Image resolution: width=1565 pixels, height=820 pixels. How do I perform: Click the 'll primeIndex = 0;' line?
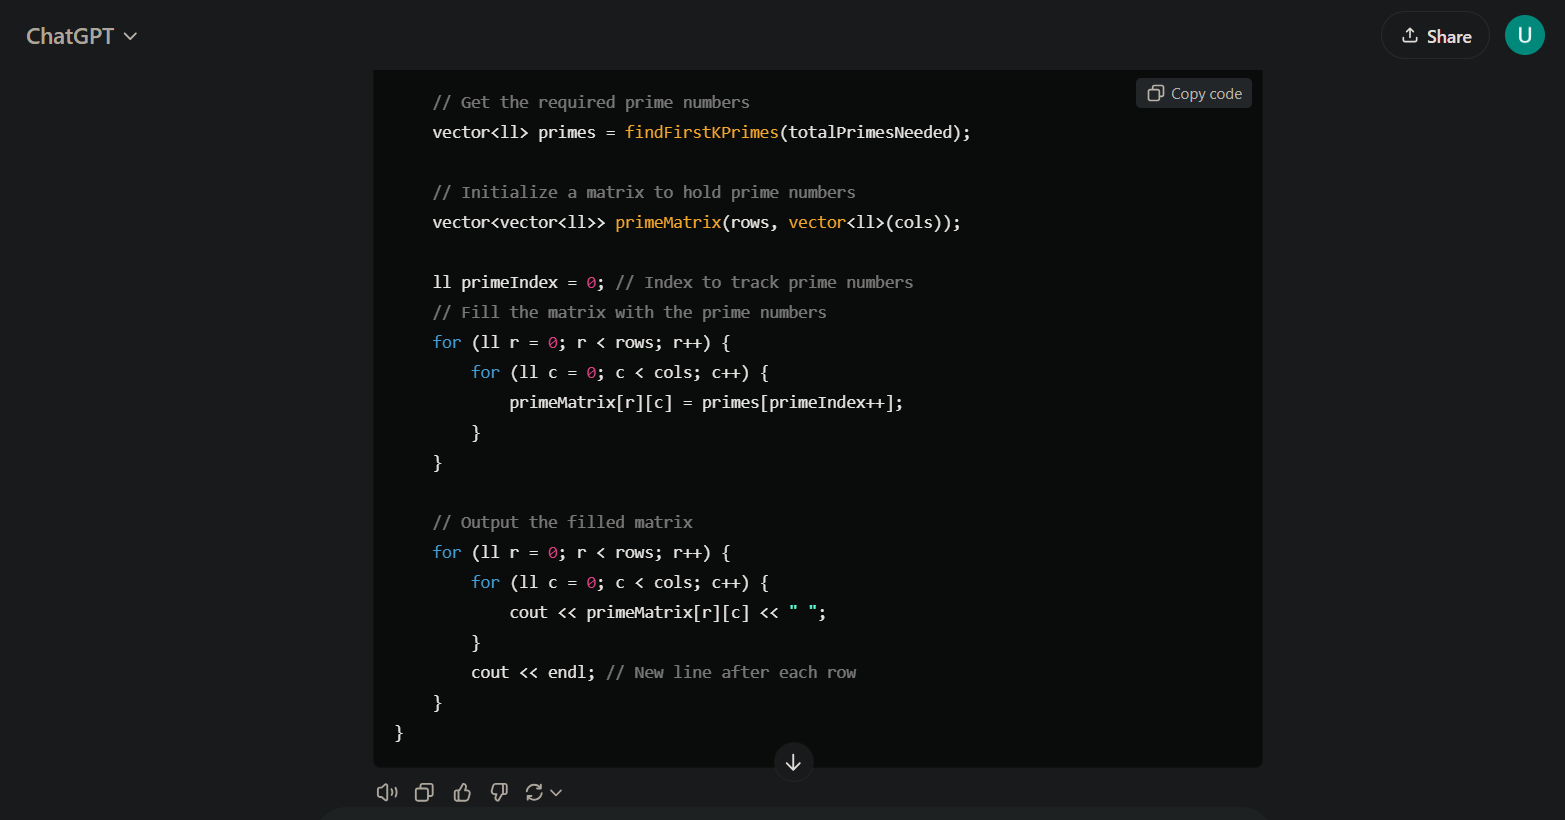[518, 282]
